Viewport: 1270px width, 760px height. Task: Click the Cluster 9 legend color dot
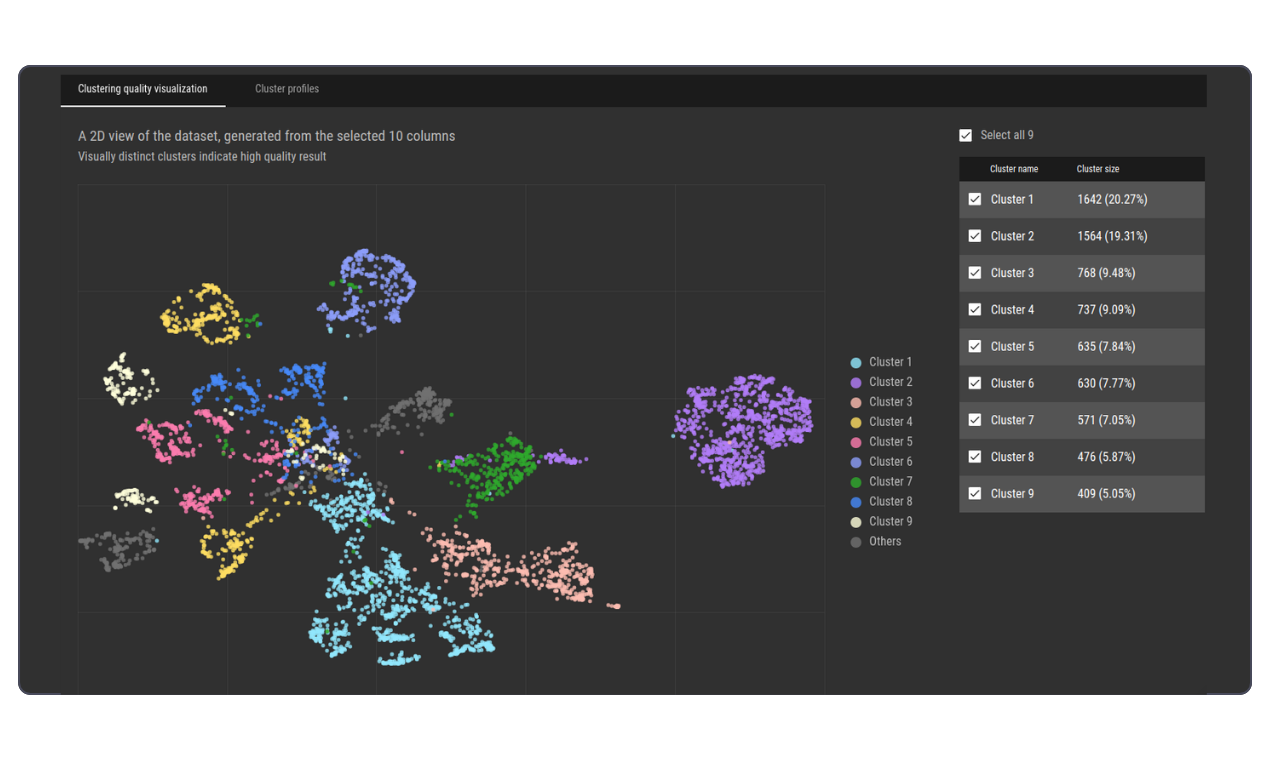pos(856,522)
